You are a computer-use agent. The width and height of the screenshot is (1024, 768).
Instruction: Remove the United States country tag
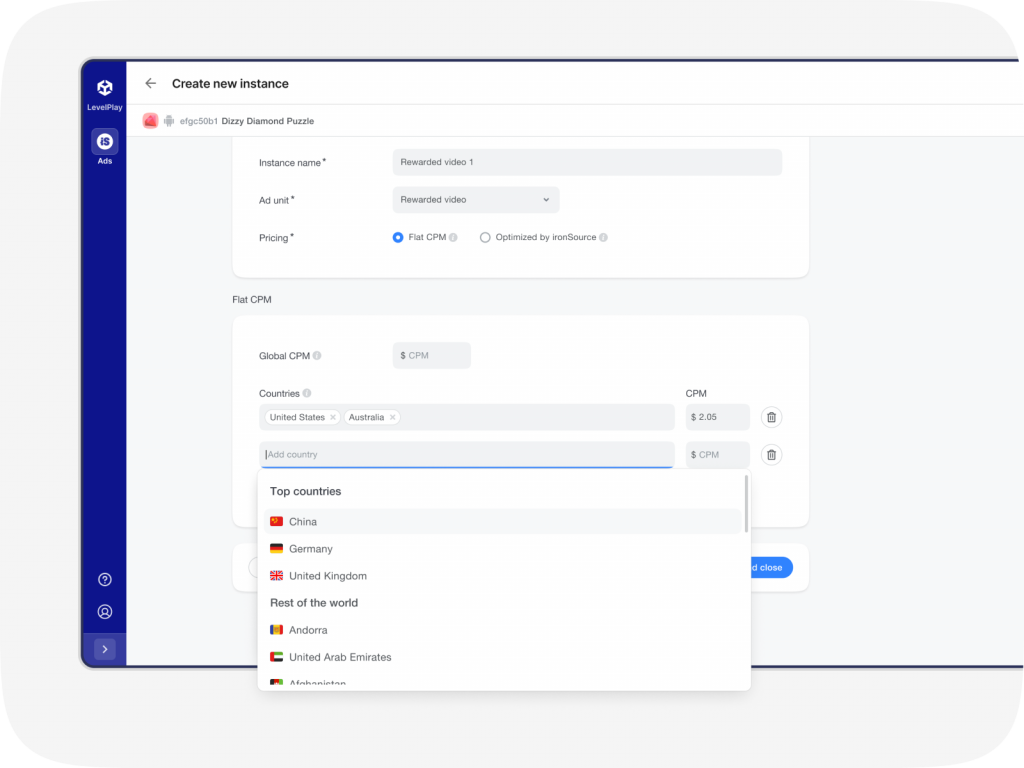[333, 418]
